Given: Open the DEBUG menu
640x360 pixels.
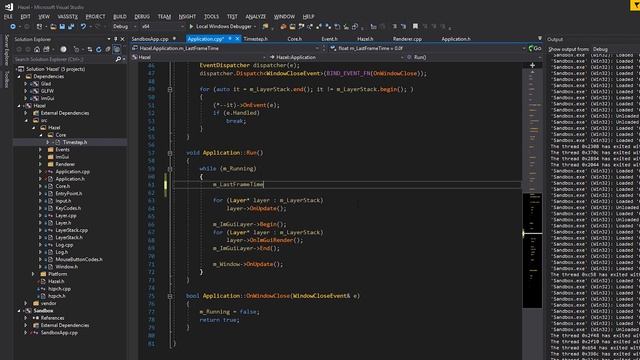Looking at the screenshot, I should coord(142,17).
